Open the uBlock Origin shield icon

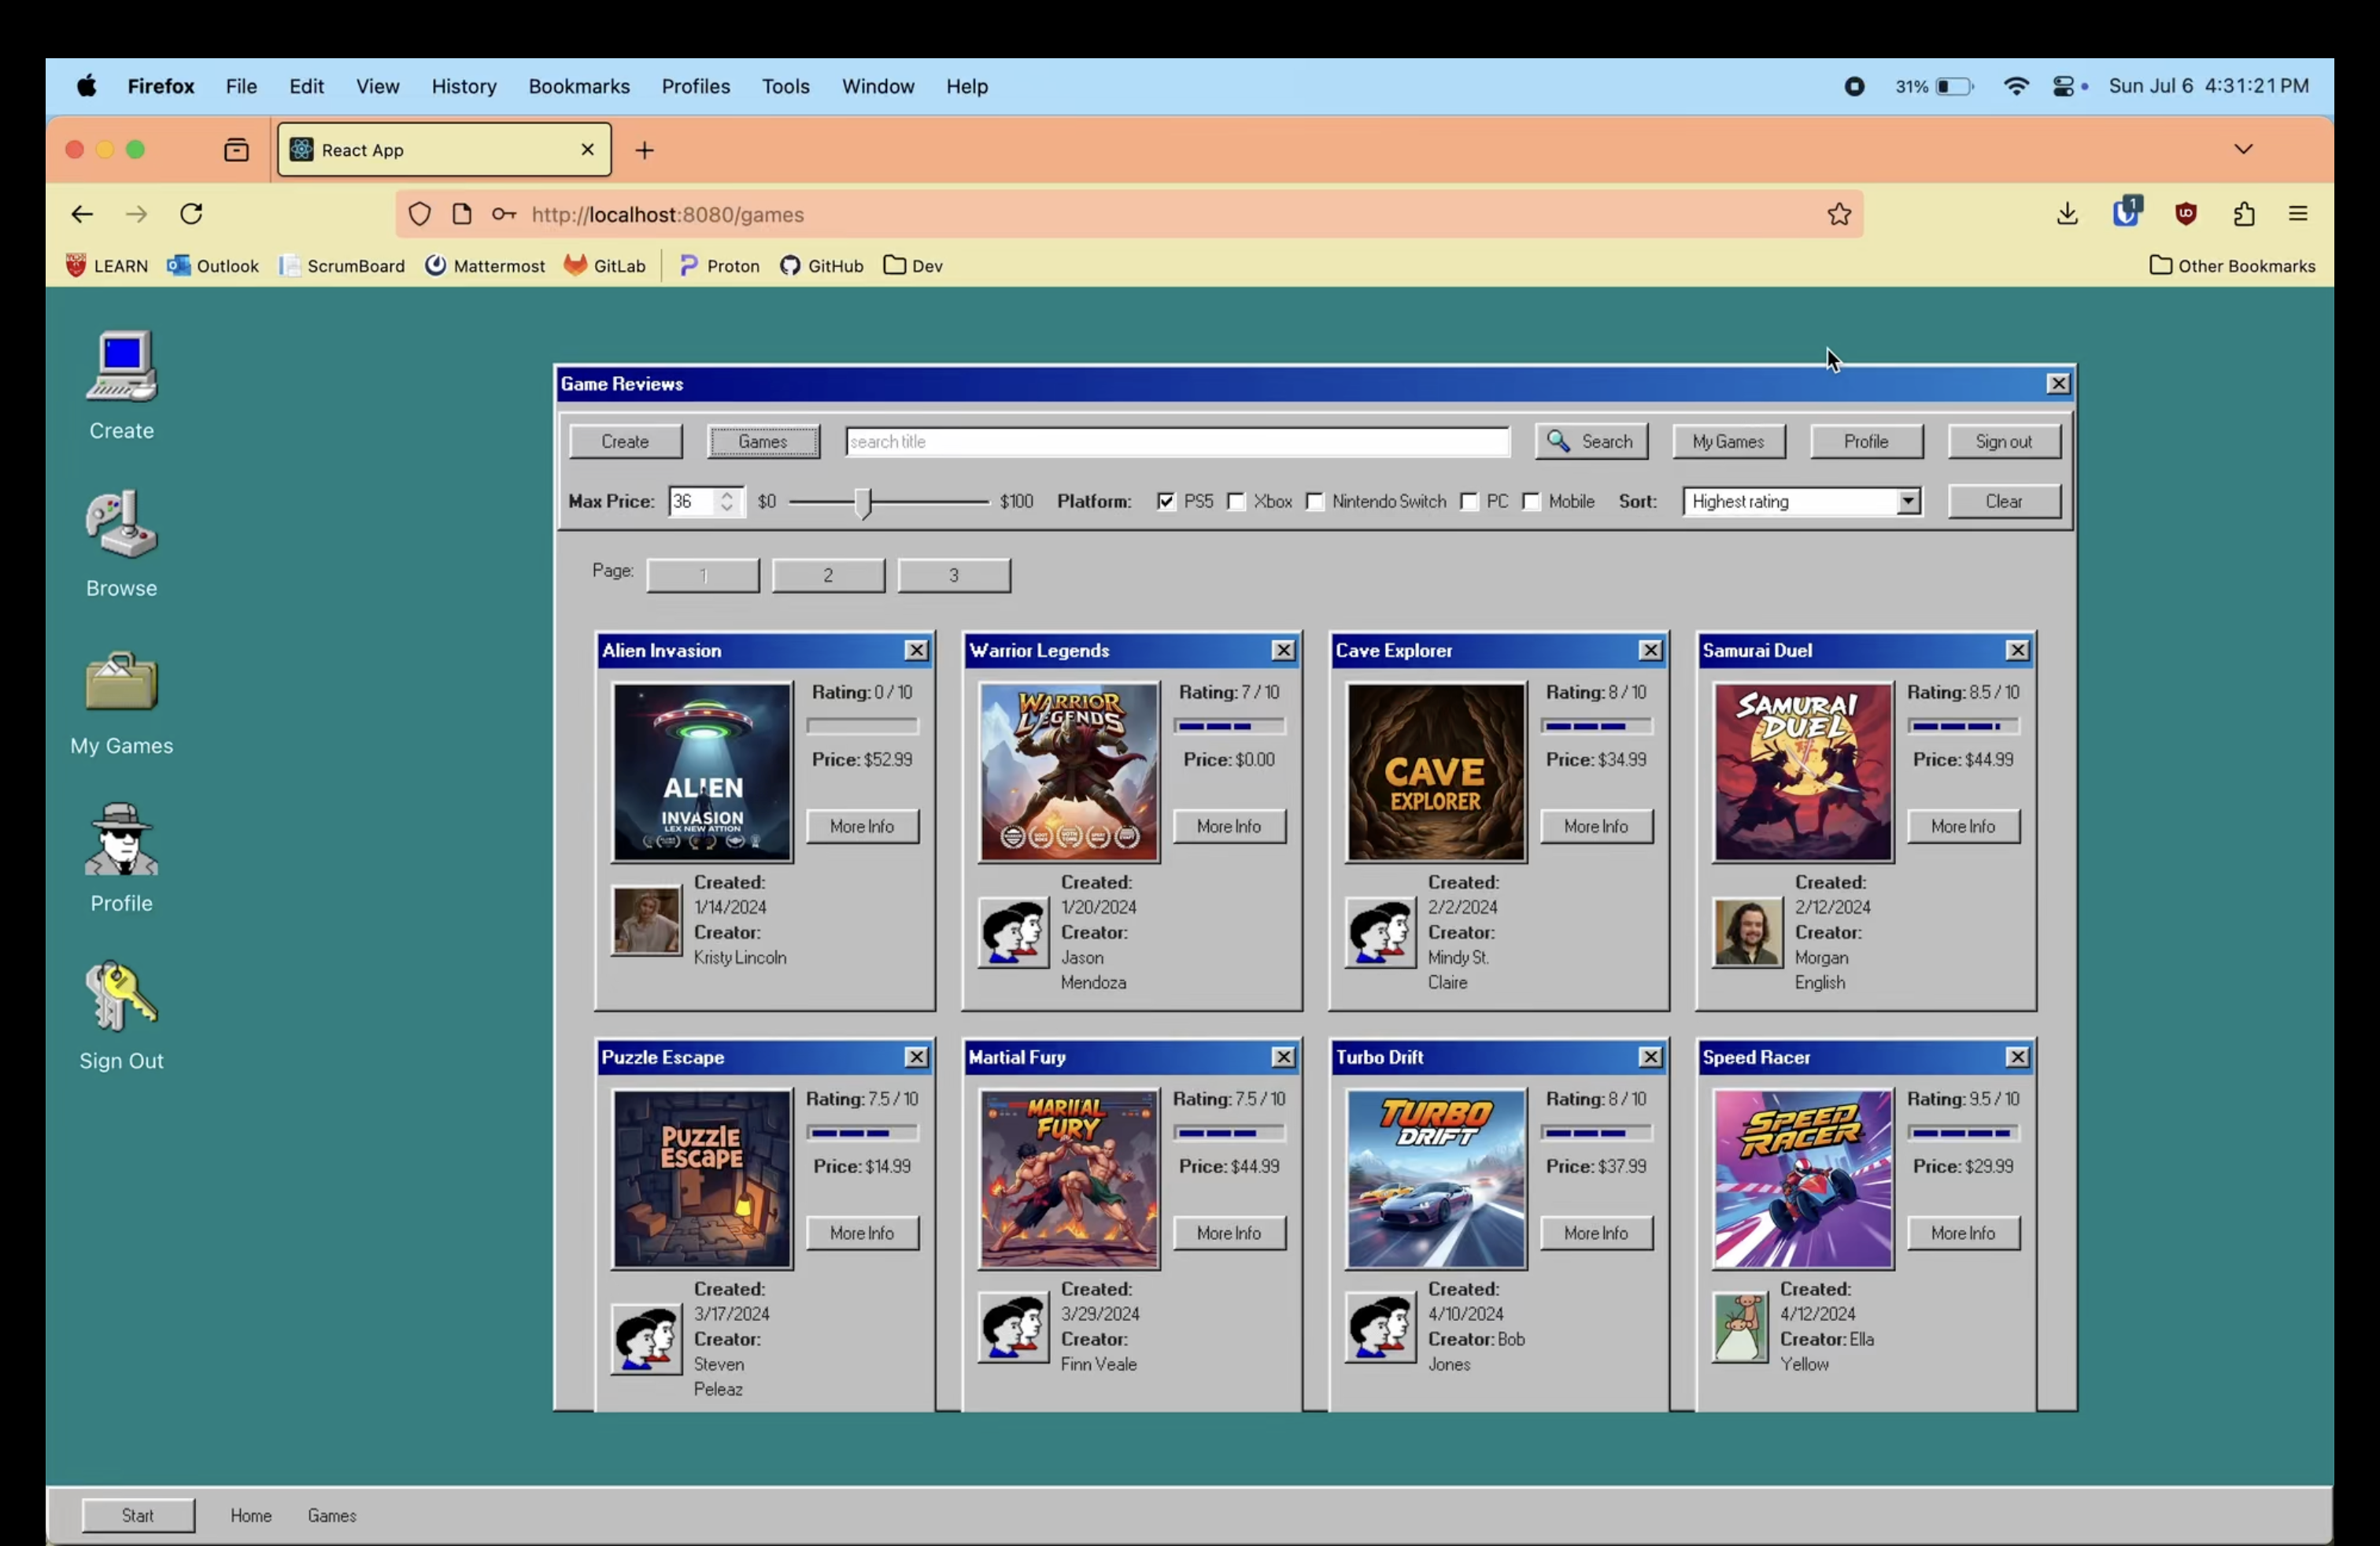click(x=2186, y=214)
